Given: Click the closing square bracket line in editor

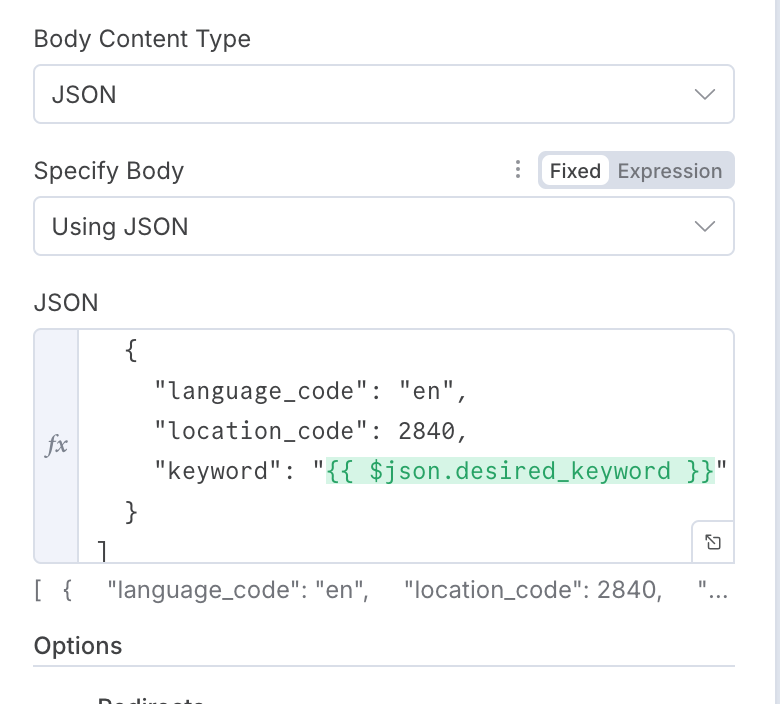Looking at the screenshot, I should (x=102, y=549).
